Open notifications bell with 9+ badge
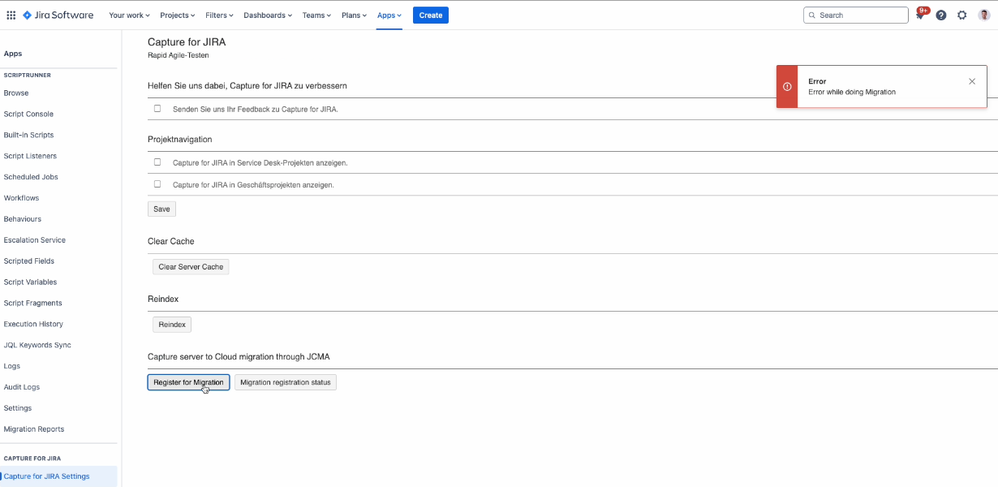The image size is (998, 487). tap(921, 14)
